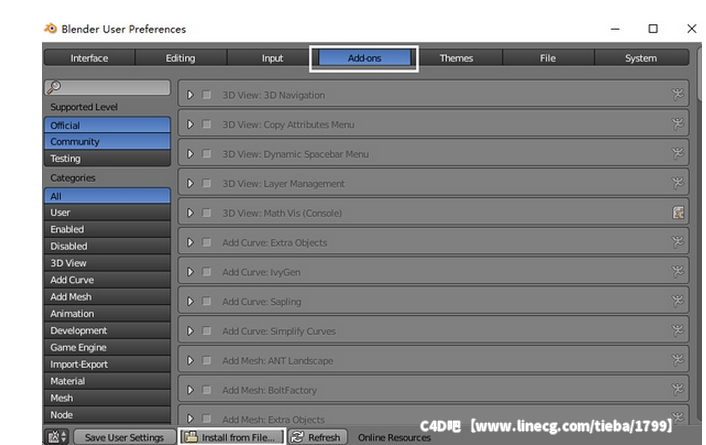
Task: Expand the Layer Management details
Action: pyautogui.click(x=190, y=183)
